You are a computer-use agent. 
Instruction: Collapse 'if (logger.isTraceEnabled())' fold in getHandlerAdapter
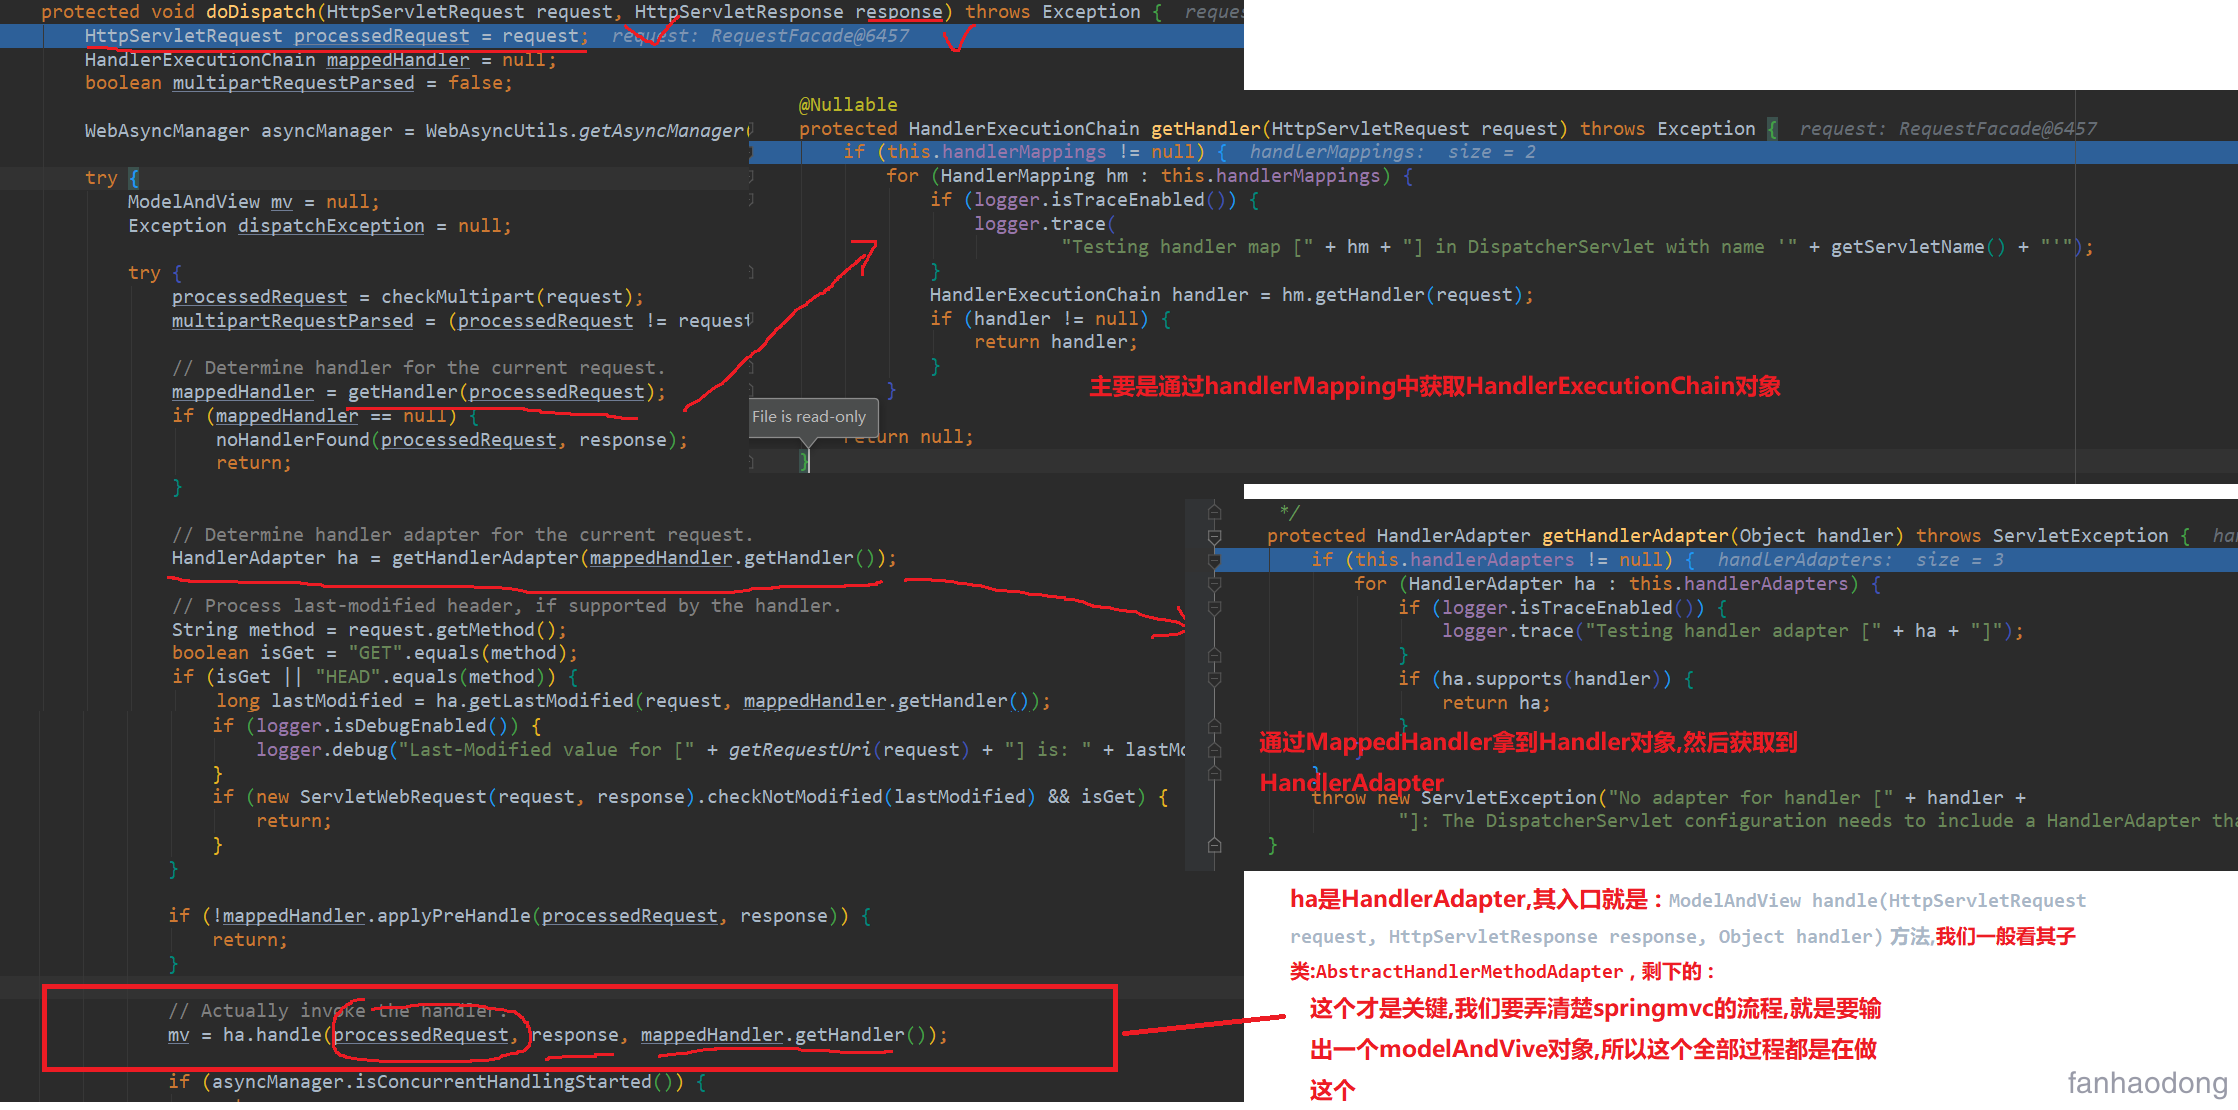[1214, 607]
